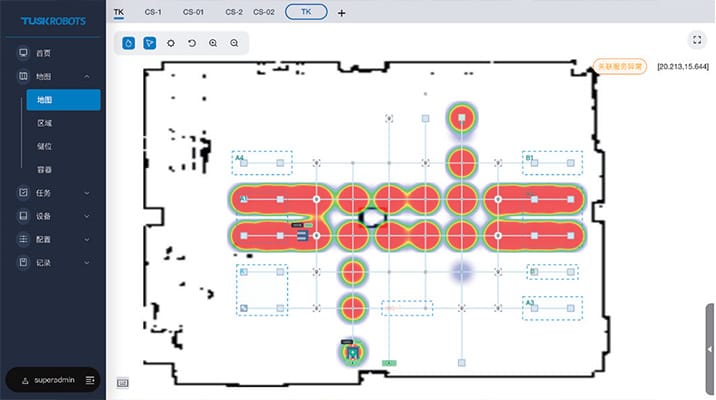
Task: Switch to the CS-2 tab
Action: point(233,12)
